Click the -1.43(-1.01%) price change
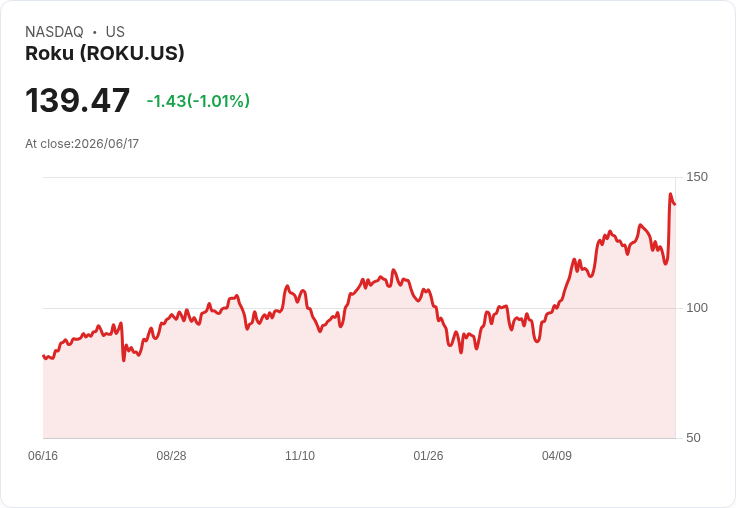 coord(198,101)
